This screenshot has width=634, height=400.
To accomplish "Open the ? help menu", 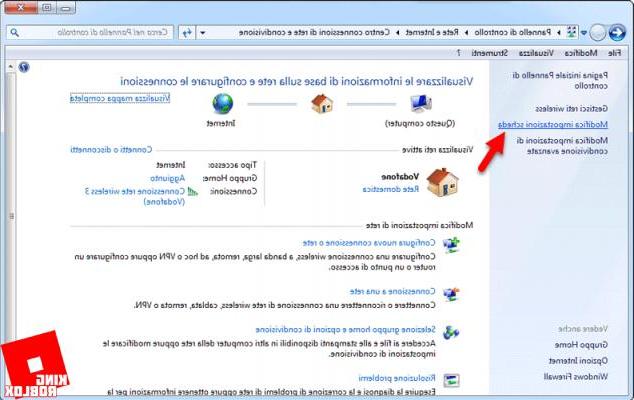I will click(459, 53).
